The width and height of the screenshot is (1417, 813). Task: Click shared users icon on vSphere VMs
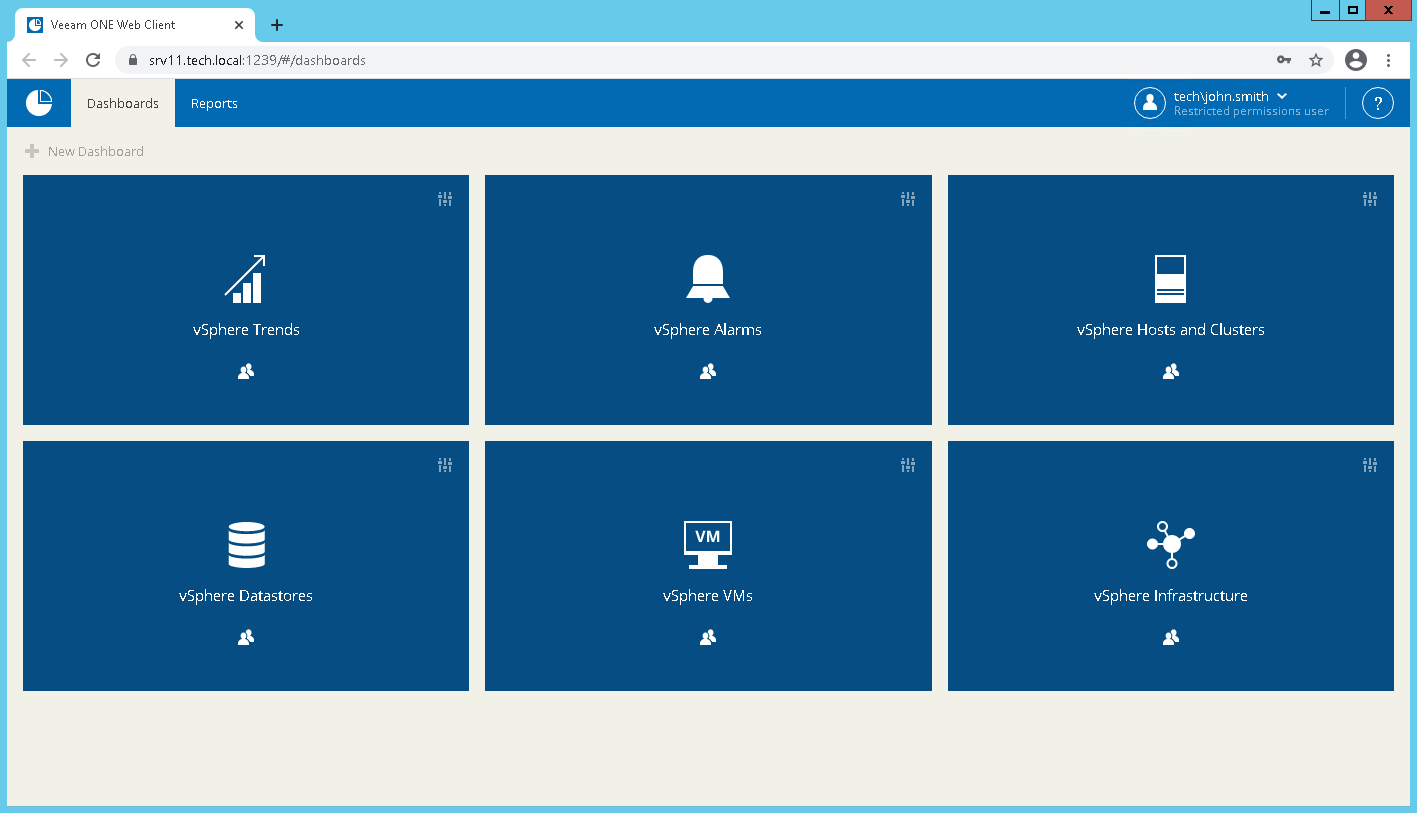click(x=708, y=637)
